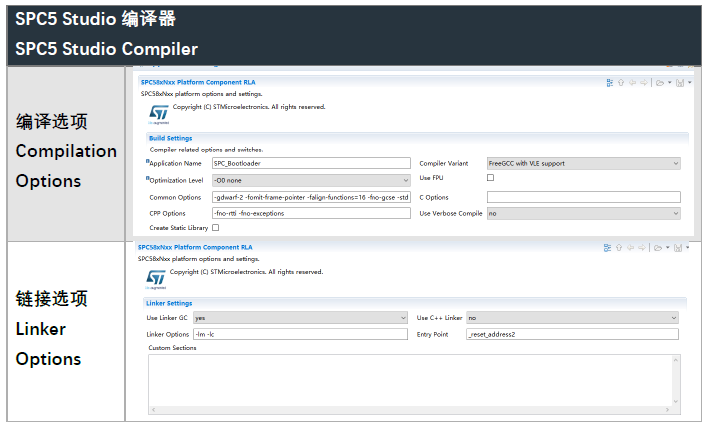
Task: Click the Optimization Level label
Action: tap(176, 180)
